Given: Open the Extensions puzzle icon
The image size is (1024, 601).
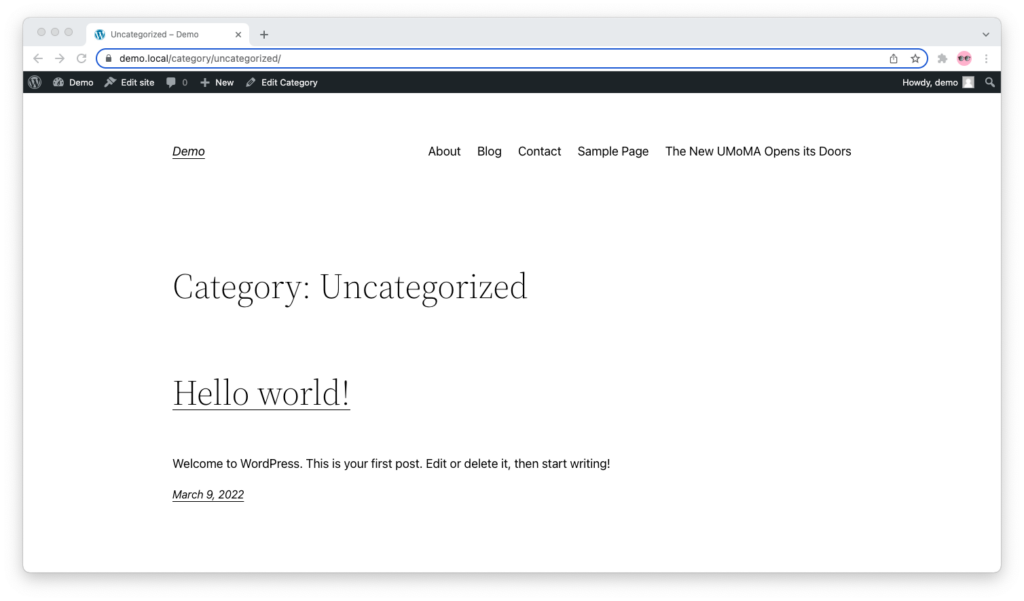Looking at the screenshot, I should pos(942,58).
